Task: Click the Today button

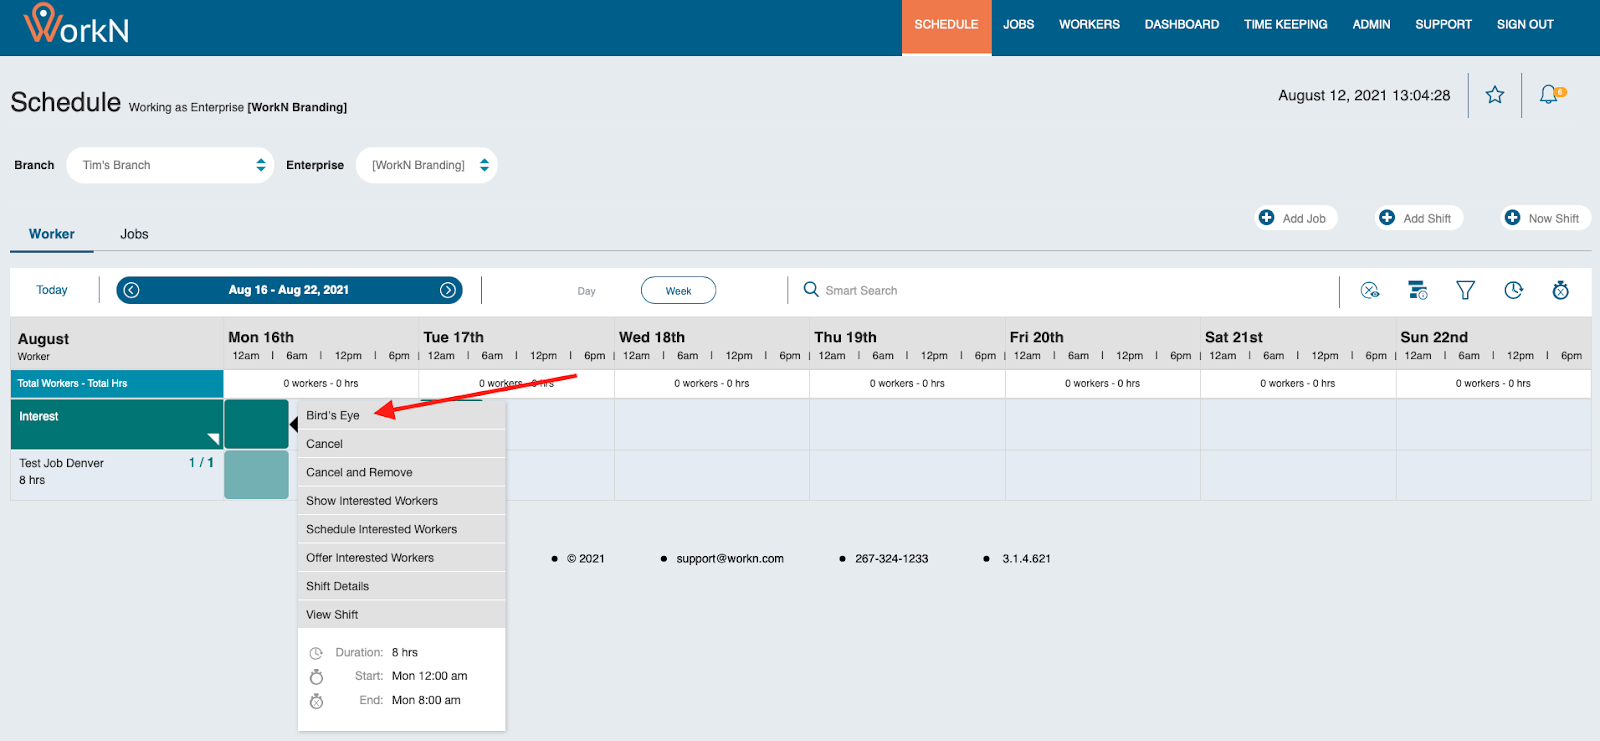Action: point(52,290)
